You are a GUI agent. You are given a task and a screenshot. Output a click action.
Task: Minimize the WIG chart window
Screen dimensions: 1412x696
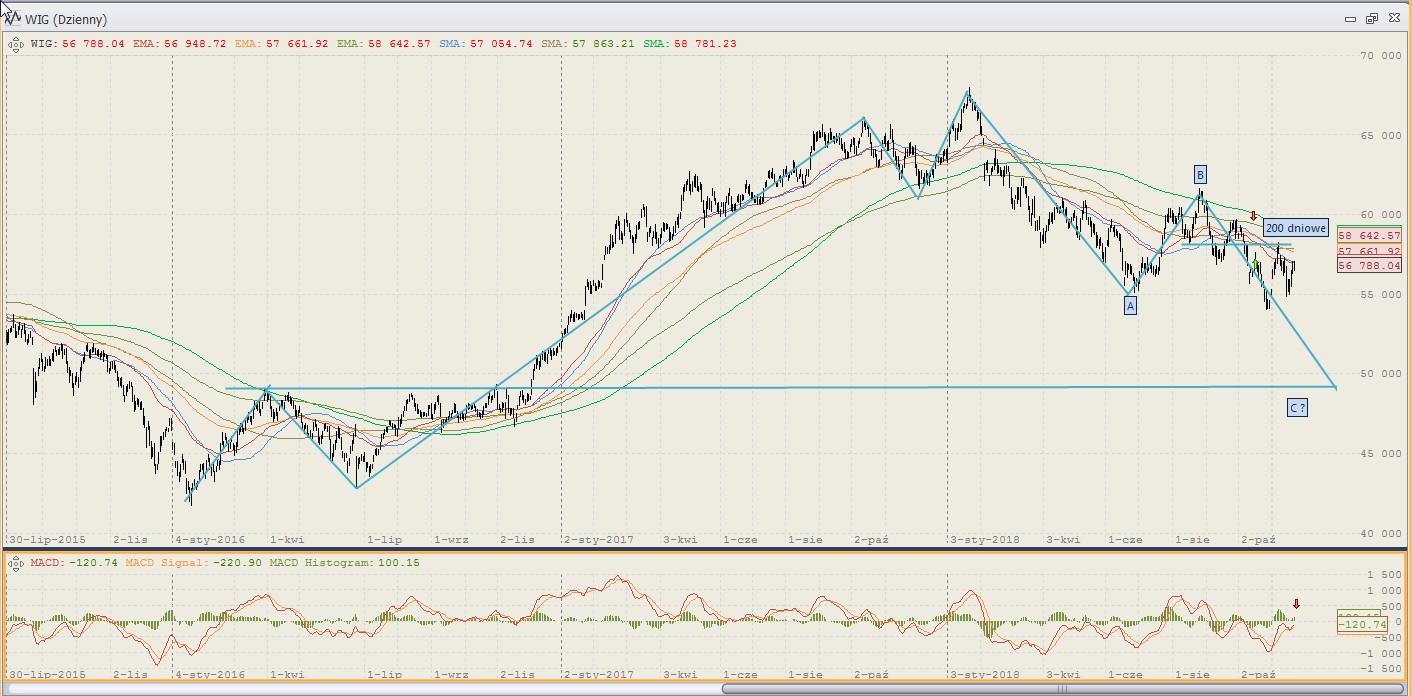(1349, 19)
